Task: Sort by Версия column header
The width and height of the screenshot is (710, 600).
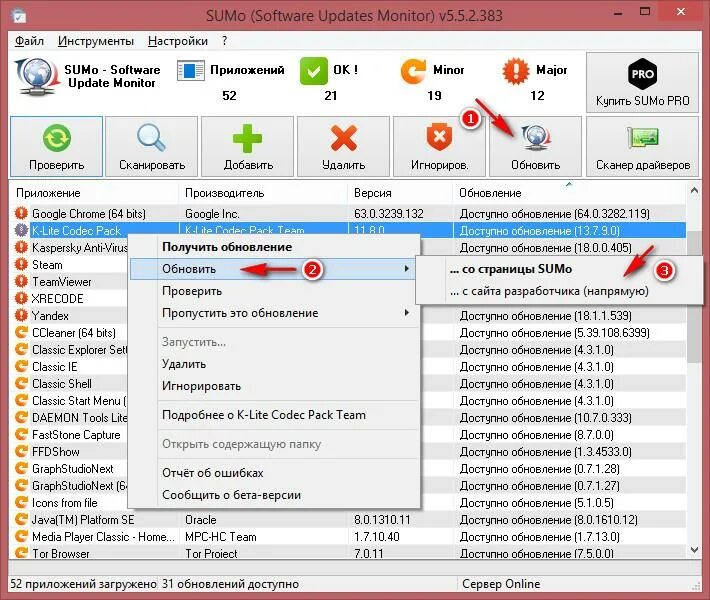Action: 400,193
